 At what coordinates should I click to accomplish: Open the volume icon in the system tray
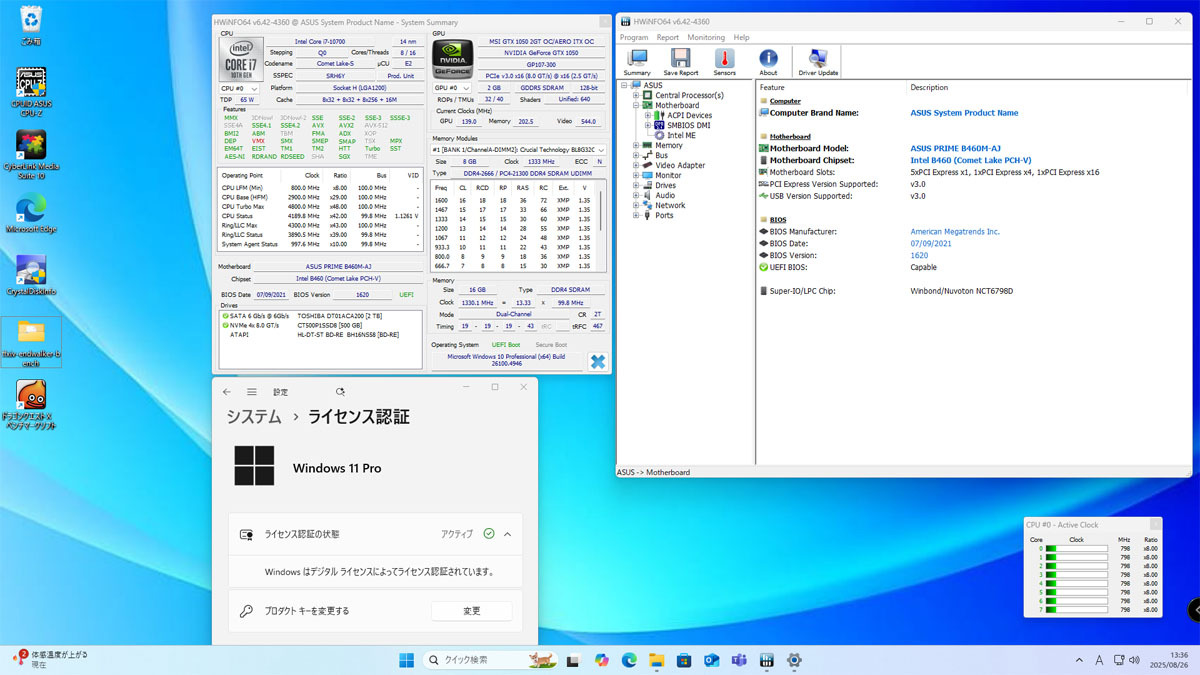click(x=1133, y=660)
